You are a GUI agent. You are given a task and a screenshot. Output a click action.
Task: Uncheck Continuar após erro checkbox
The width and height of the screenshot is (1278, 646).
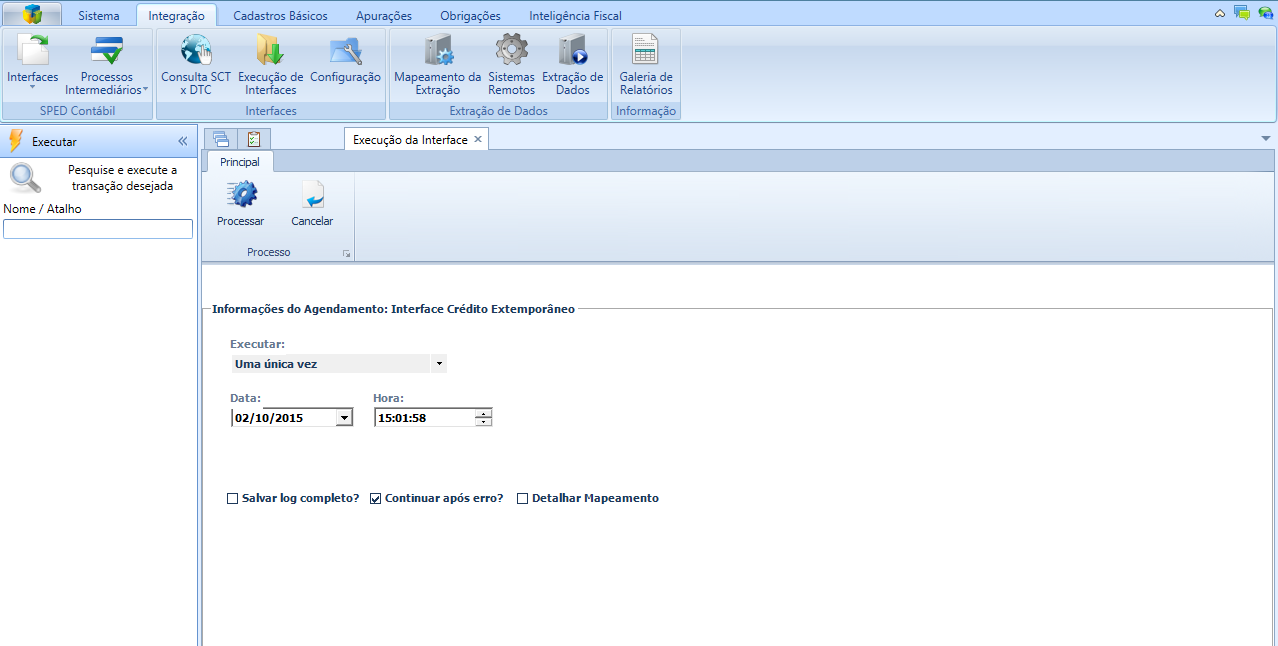click(x=376, y=498)
